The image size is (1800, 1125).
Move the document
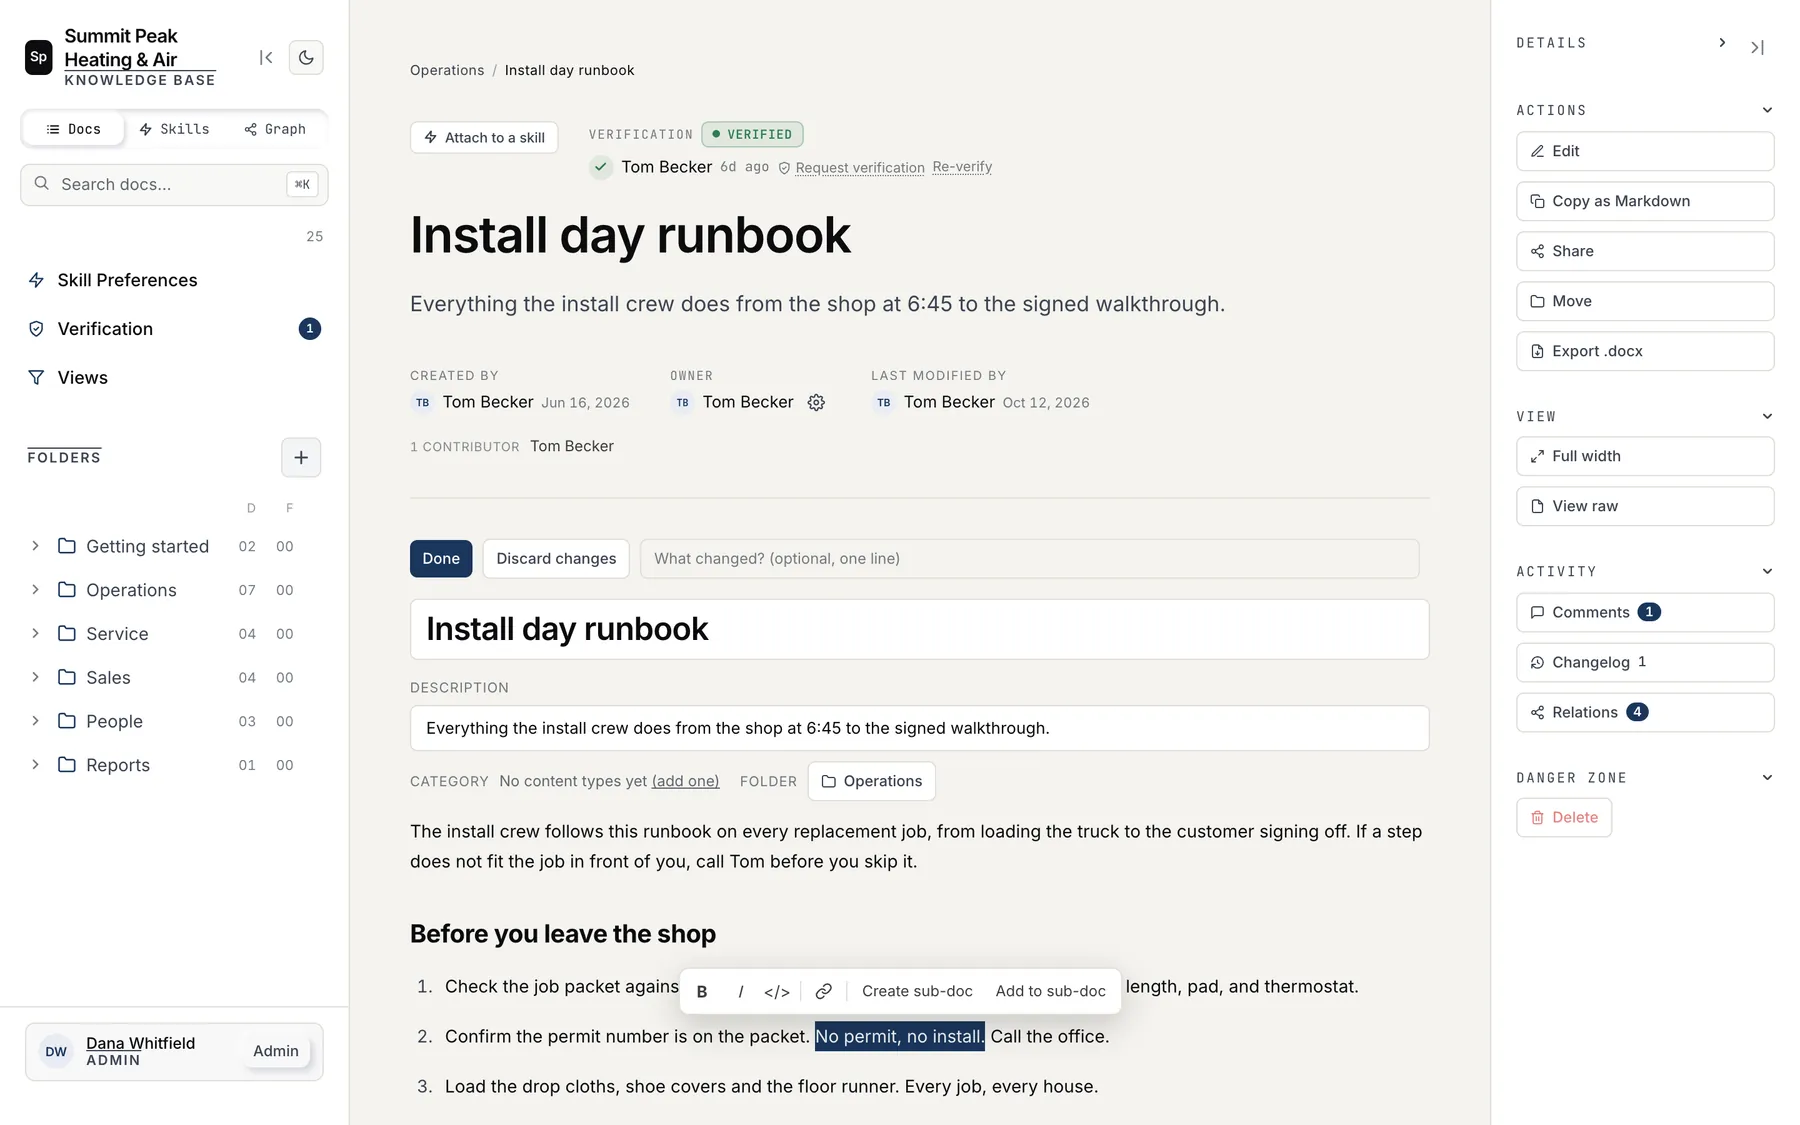coord(1645,301)
